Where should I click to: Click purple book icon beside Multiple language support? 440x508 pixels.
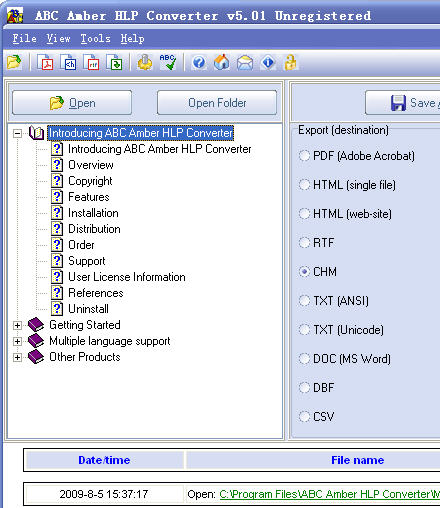tap(36, 341)
